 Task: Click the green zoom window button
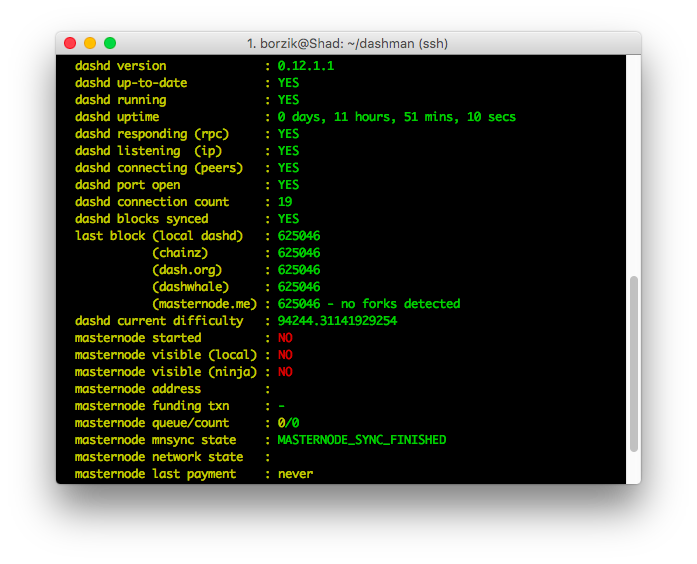click(110, 43)
